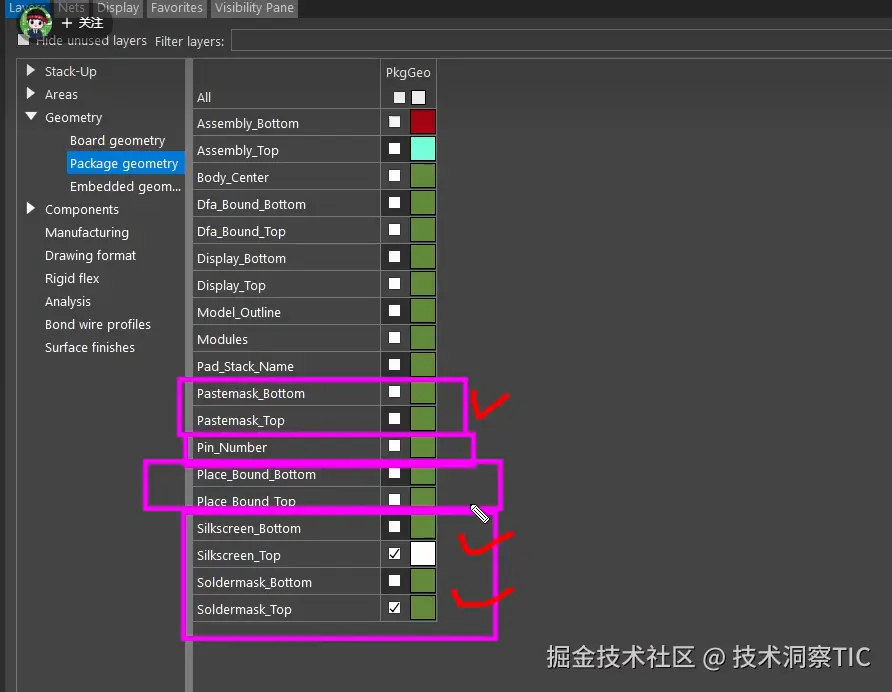Select Drawing format in the tree
892x692 pixels.
(x=90, y=256)
